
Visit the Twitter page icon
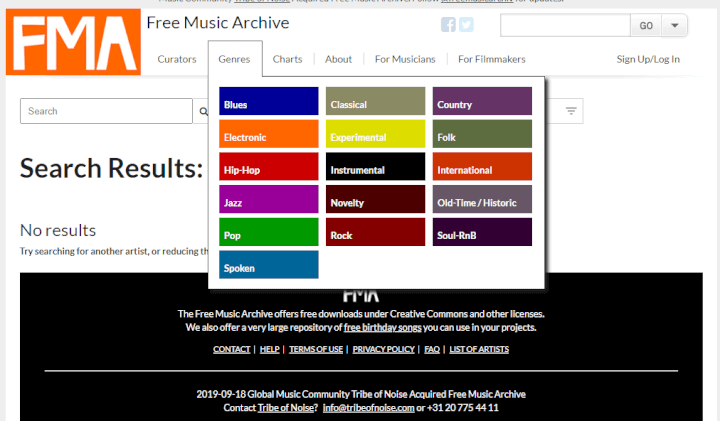[x=466, y=24]
